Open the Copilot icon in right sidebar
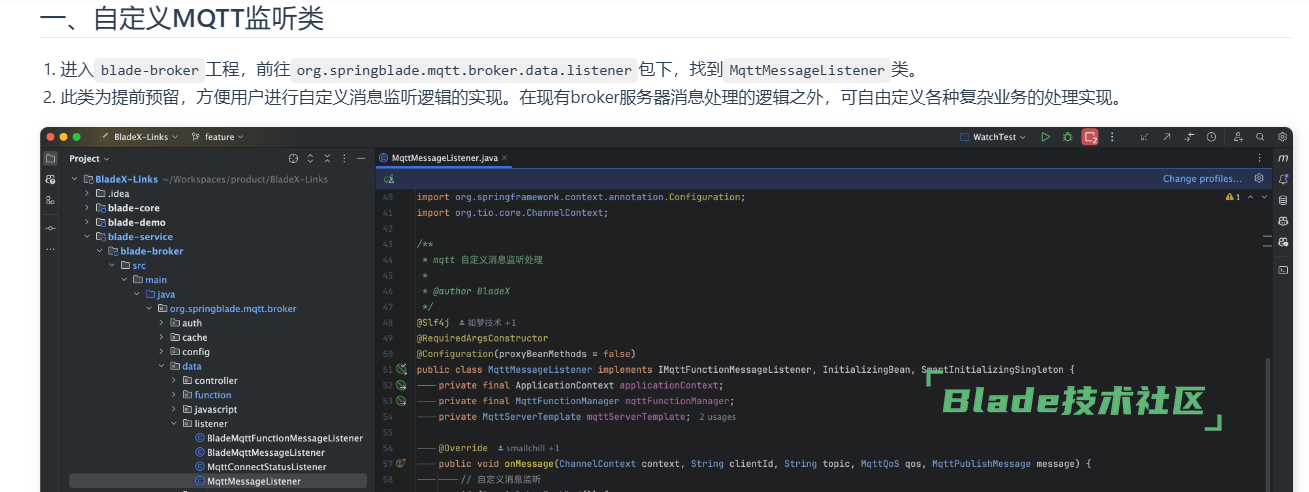1309x492 pixels. [x=1283, y=221]
